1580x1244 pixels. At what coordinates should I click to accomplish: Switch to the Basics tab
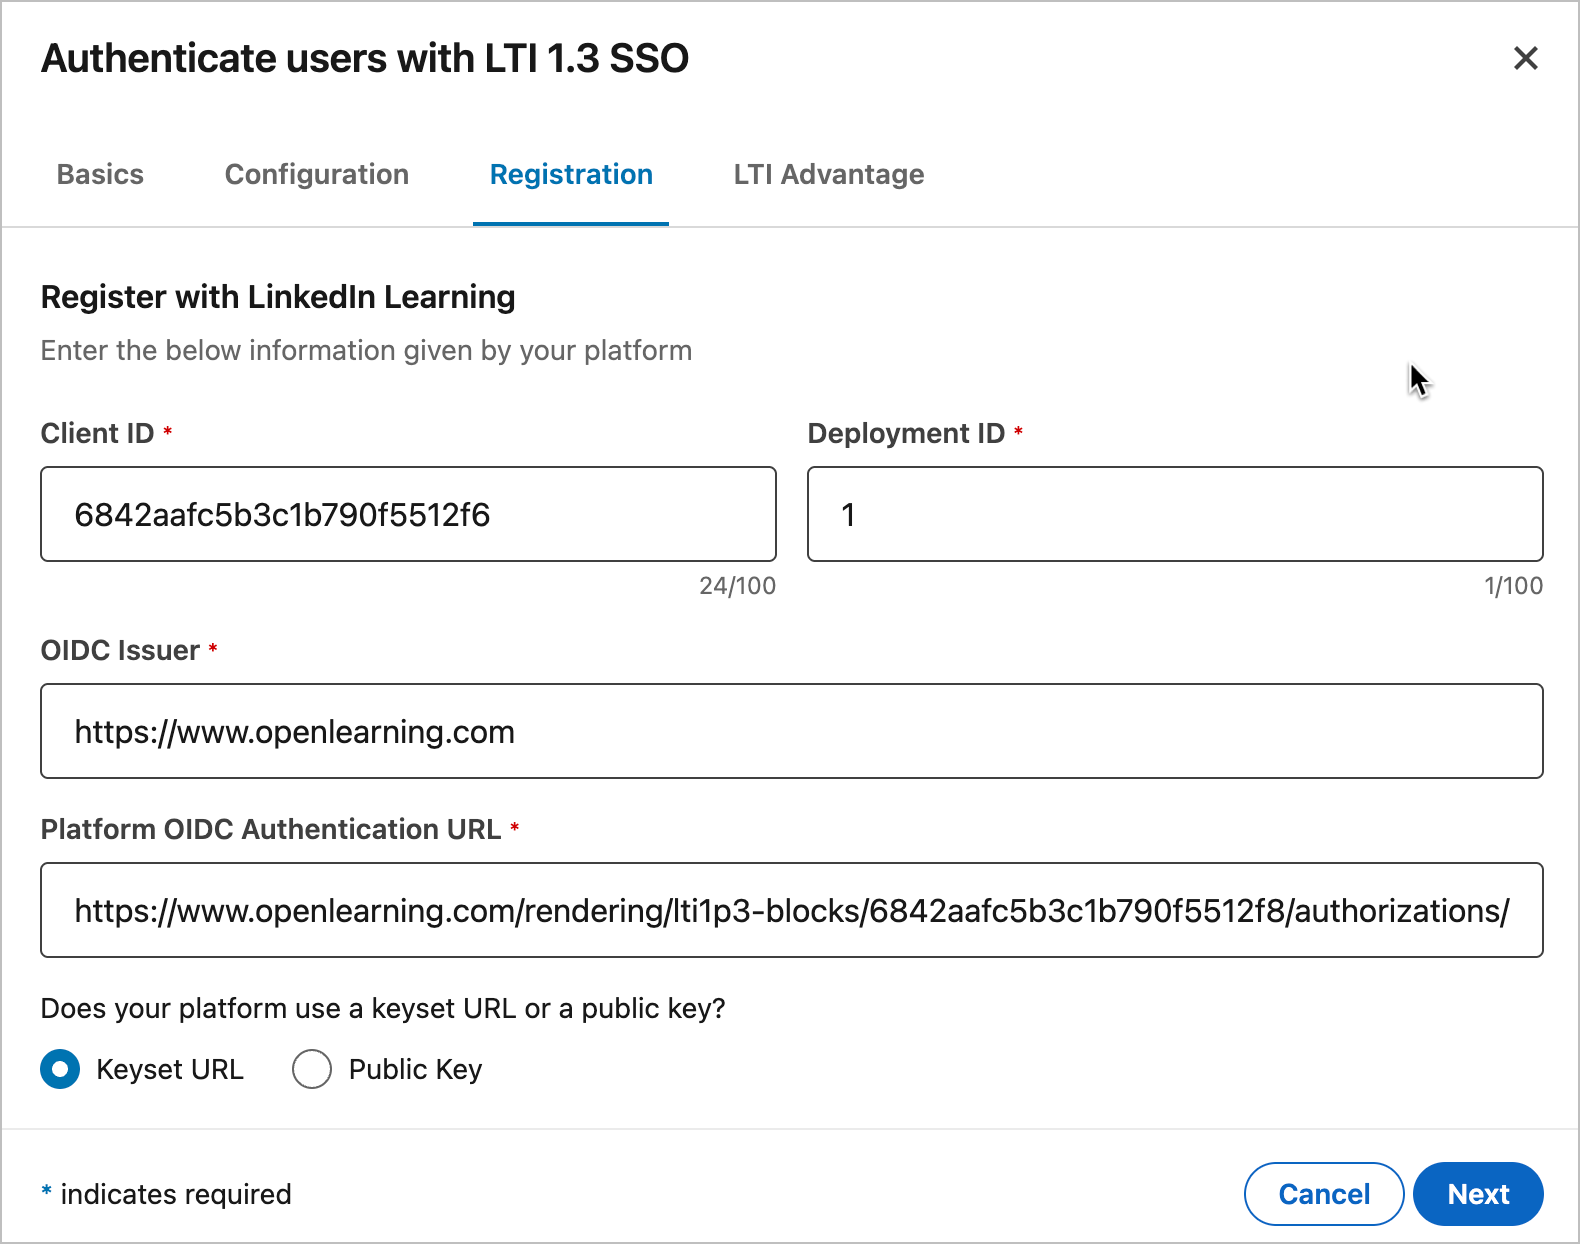tap(100, 174)
